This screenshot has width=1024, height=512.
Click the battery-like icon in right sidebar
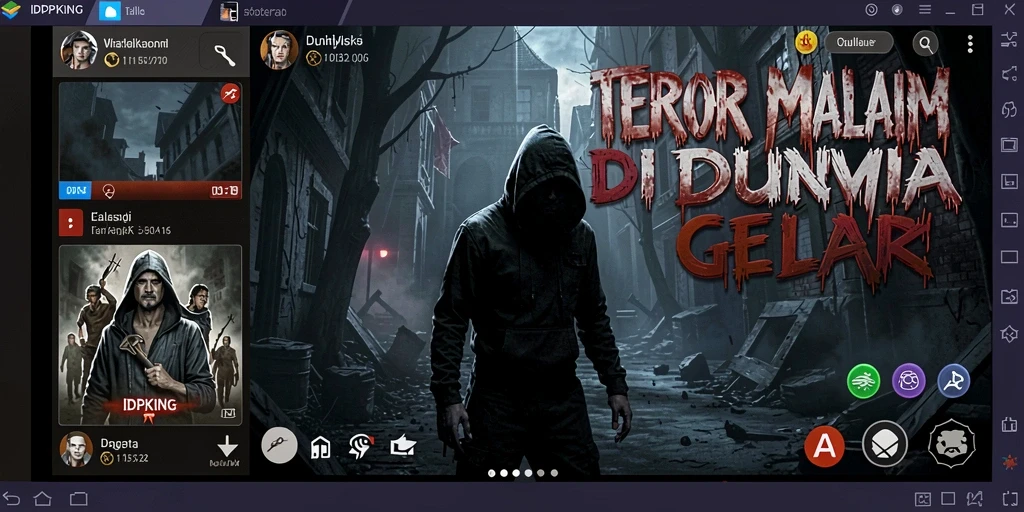pyautogui.click(x=1009, y=425)
